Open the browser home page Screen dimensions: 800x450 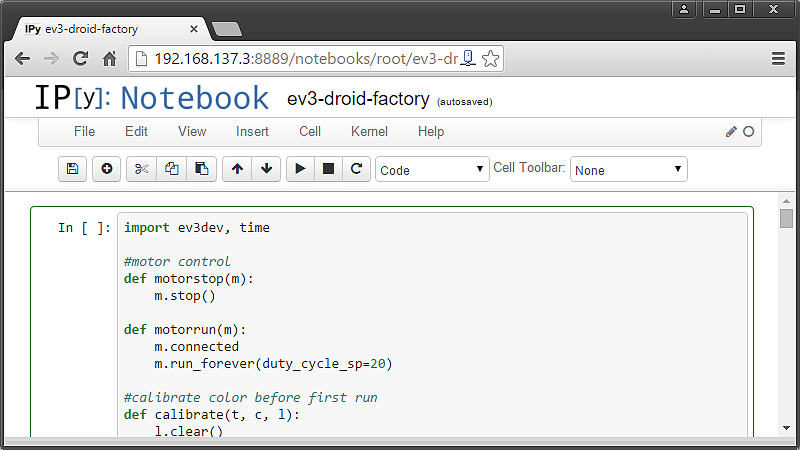click(109, 59)
